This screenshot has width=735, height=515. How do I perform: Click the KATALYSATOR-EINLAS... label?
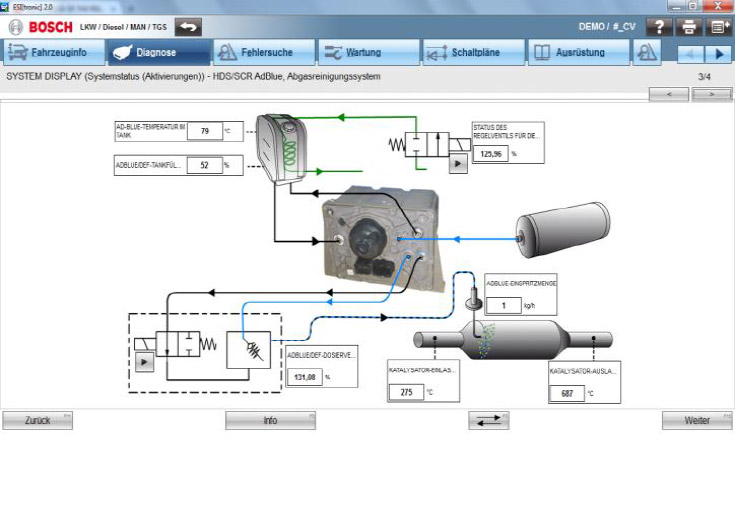[422, 370]
